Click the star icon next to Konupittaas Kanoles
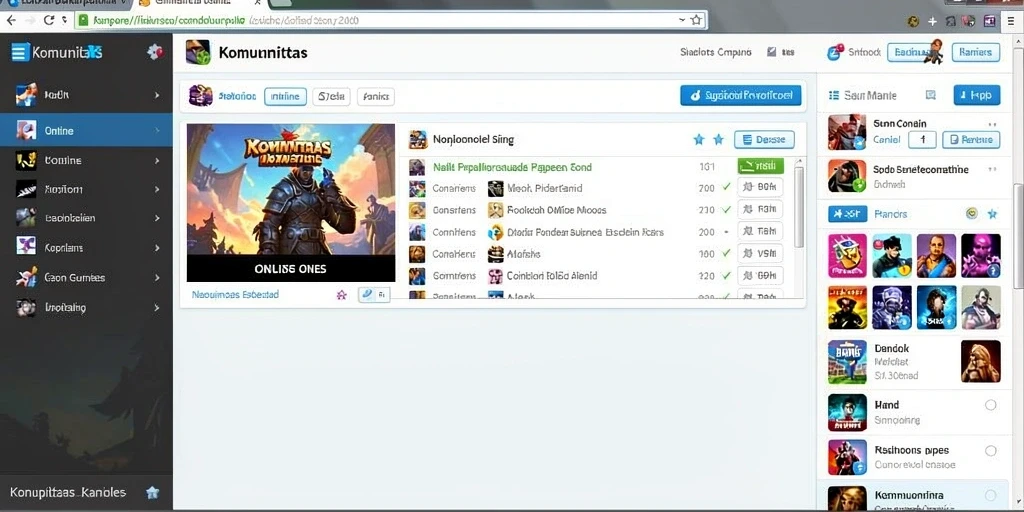 152,492
